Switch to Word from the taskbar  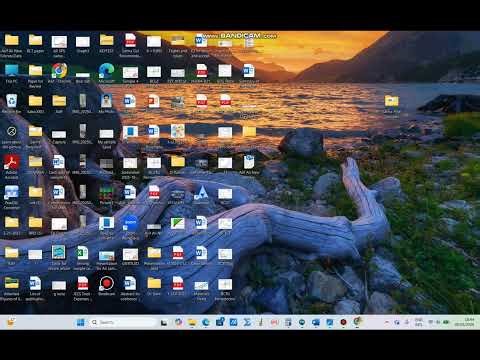[x=316, y=322]
